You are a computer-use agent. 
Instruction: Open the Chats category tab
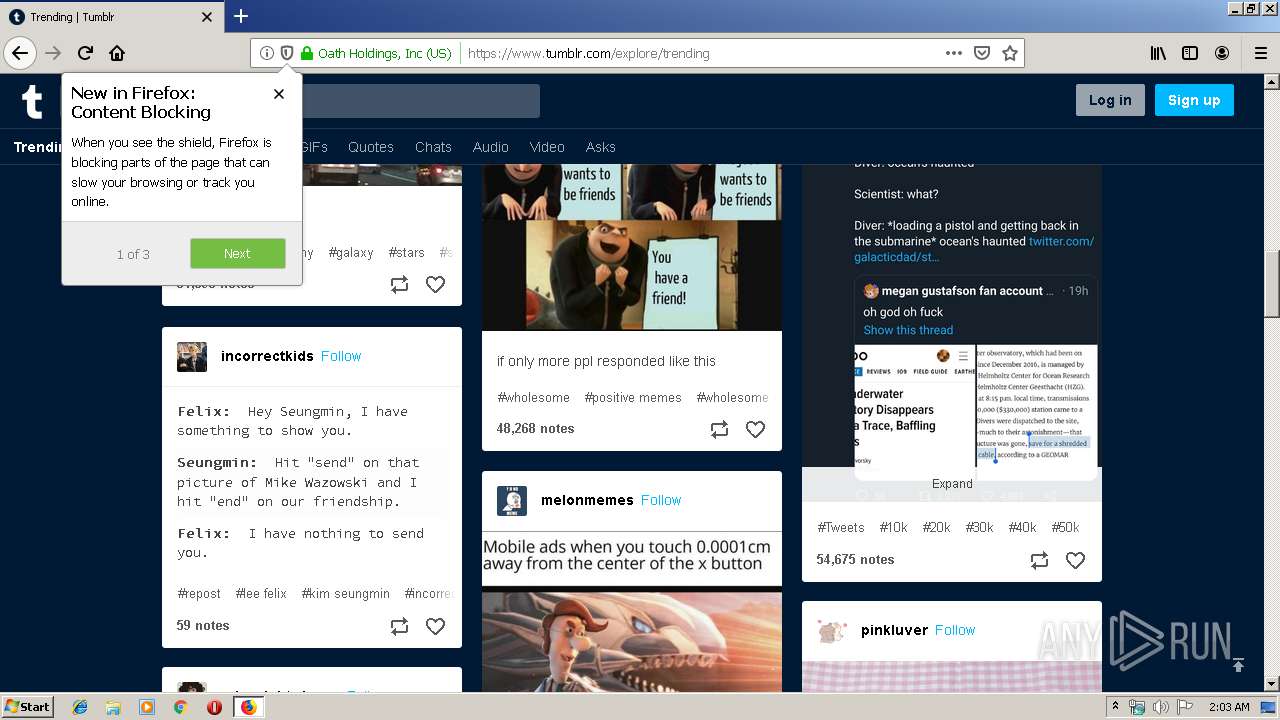point(433,147)
